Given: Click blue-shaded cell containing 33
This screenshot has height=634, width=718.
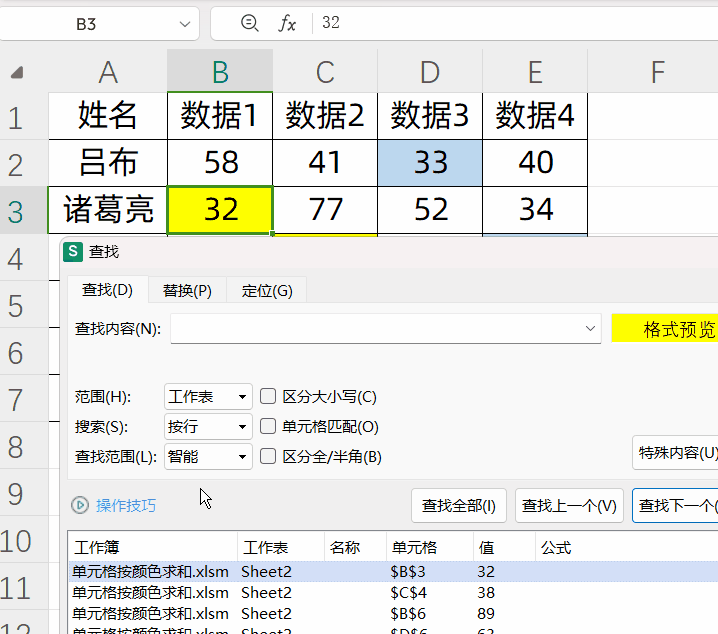Looking at the screenshot, I should point(430,163).
